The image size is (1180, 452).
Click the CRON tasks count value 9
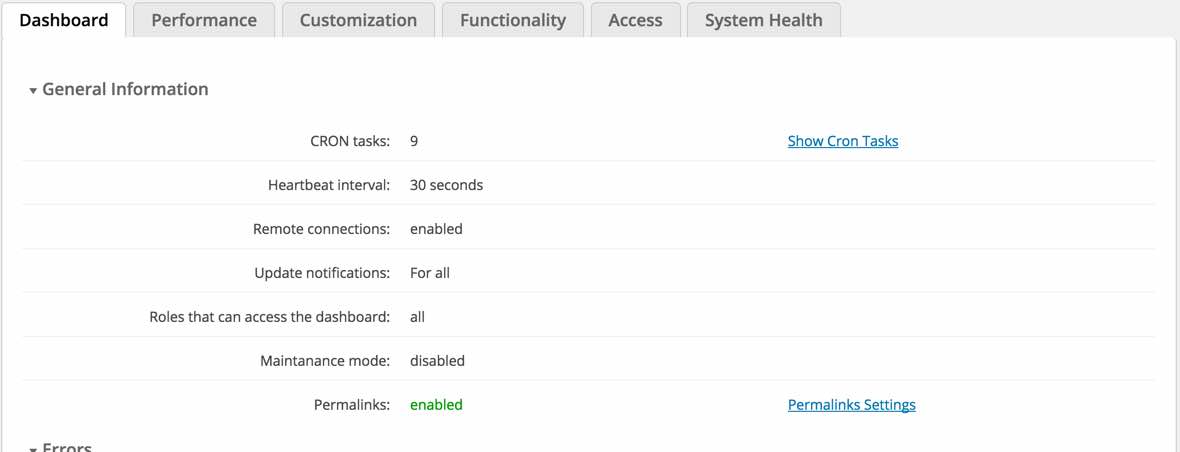tap(414, 141)
